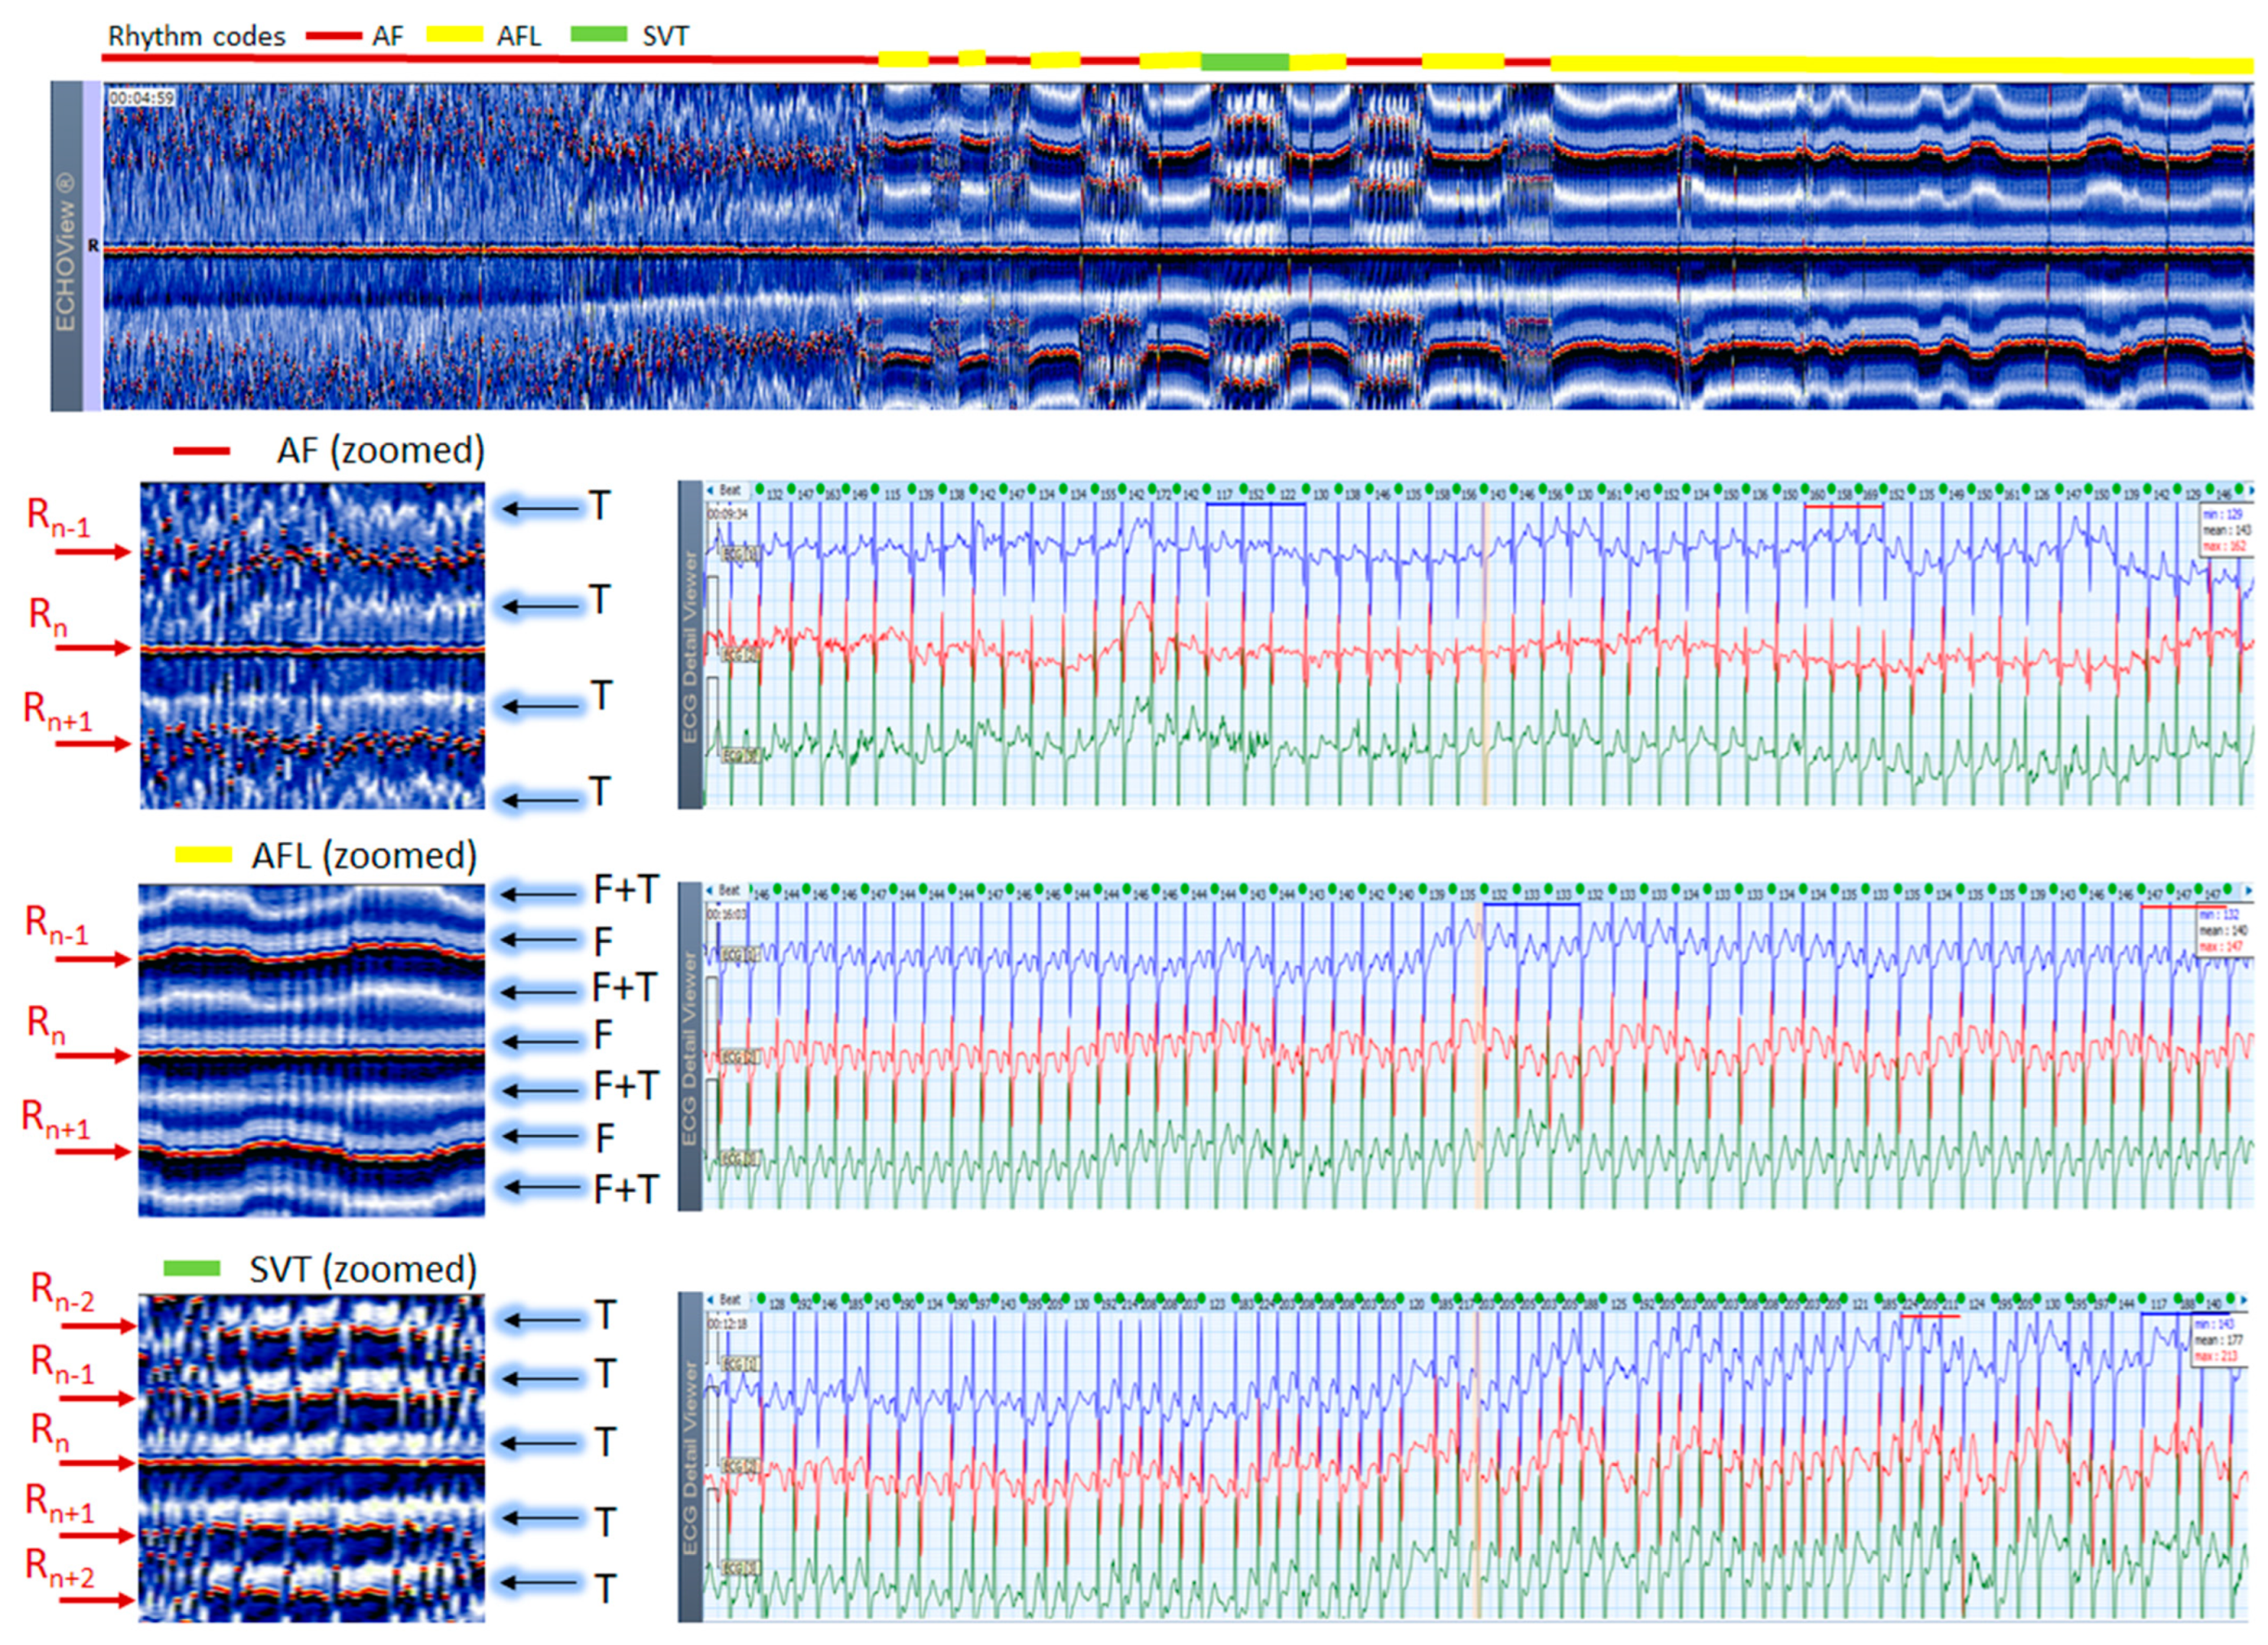
Task: Click the R marker on the ECHOView left edge
Action: coord(94,245)
